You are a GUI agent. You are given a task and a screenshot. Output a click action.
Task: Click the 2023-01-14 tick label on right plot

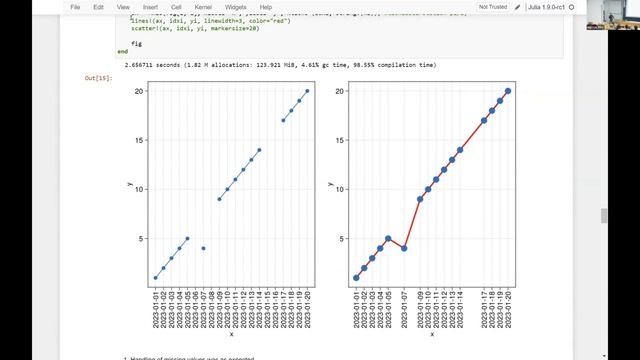tap(460, 309)
